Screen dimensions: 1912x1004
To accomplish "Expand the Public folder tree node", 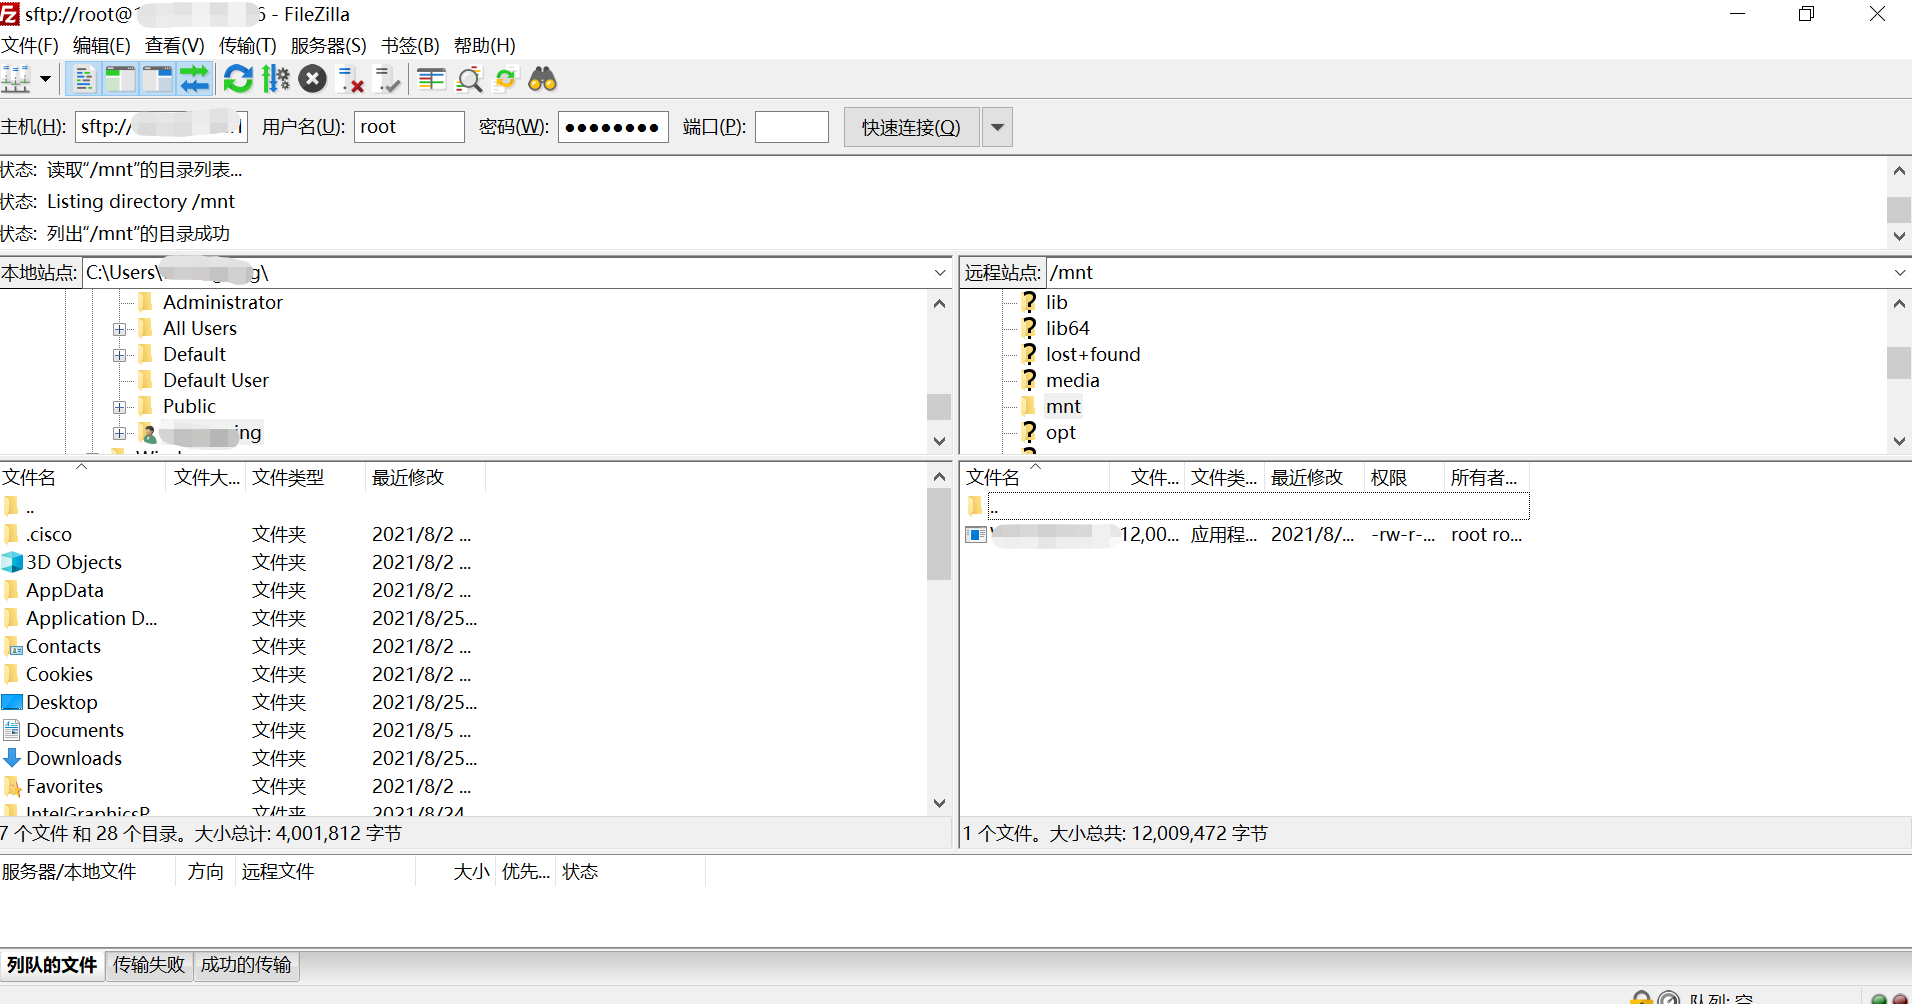I will 120,407.
